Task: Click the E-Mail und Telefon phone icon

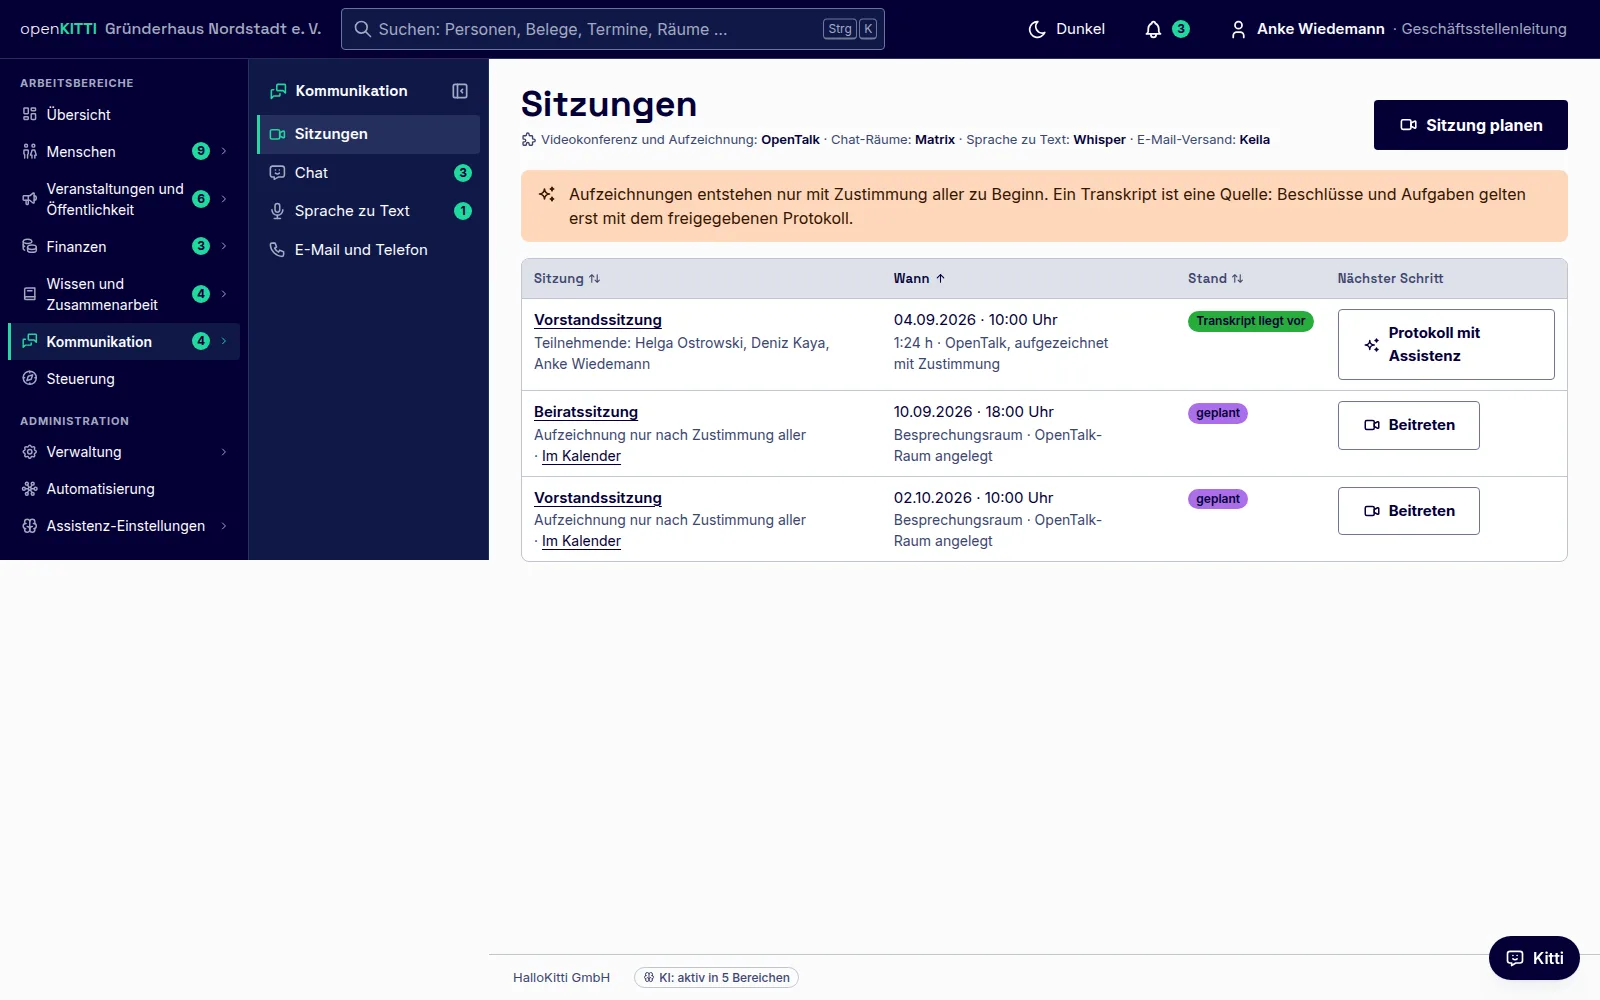Action: point(277,250)
